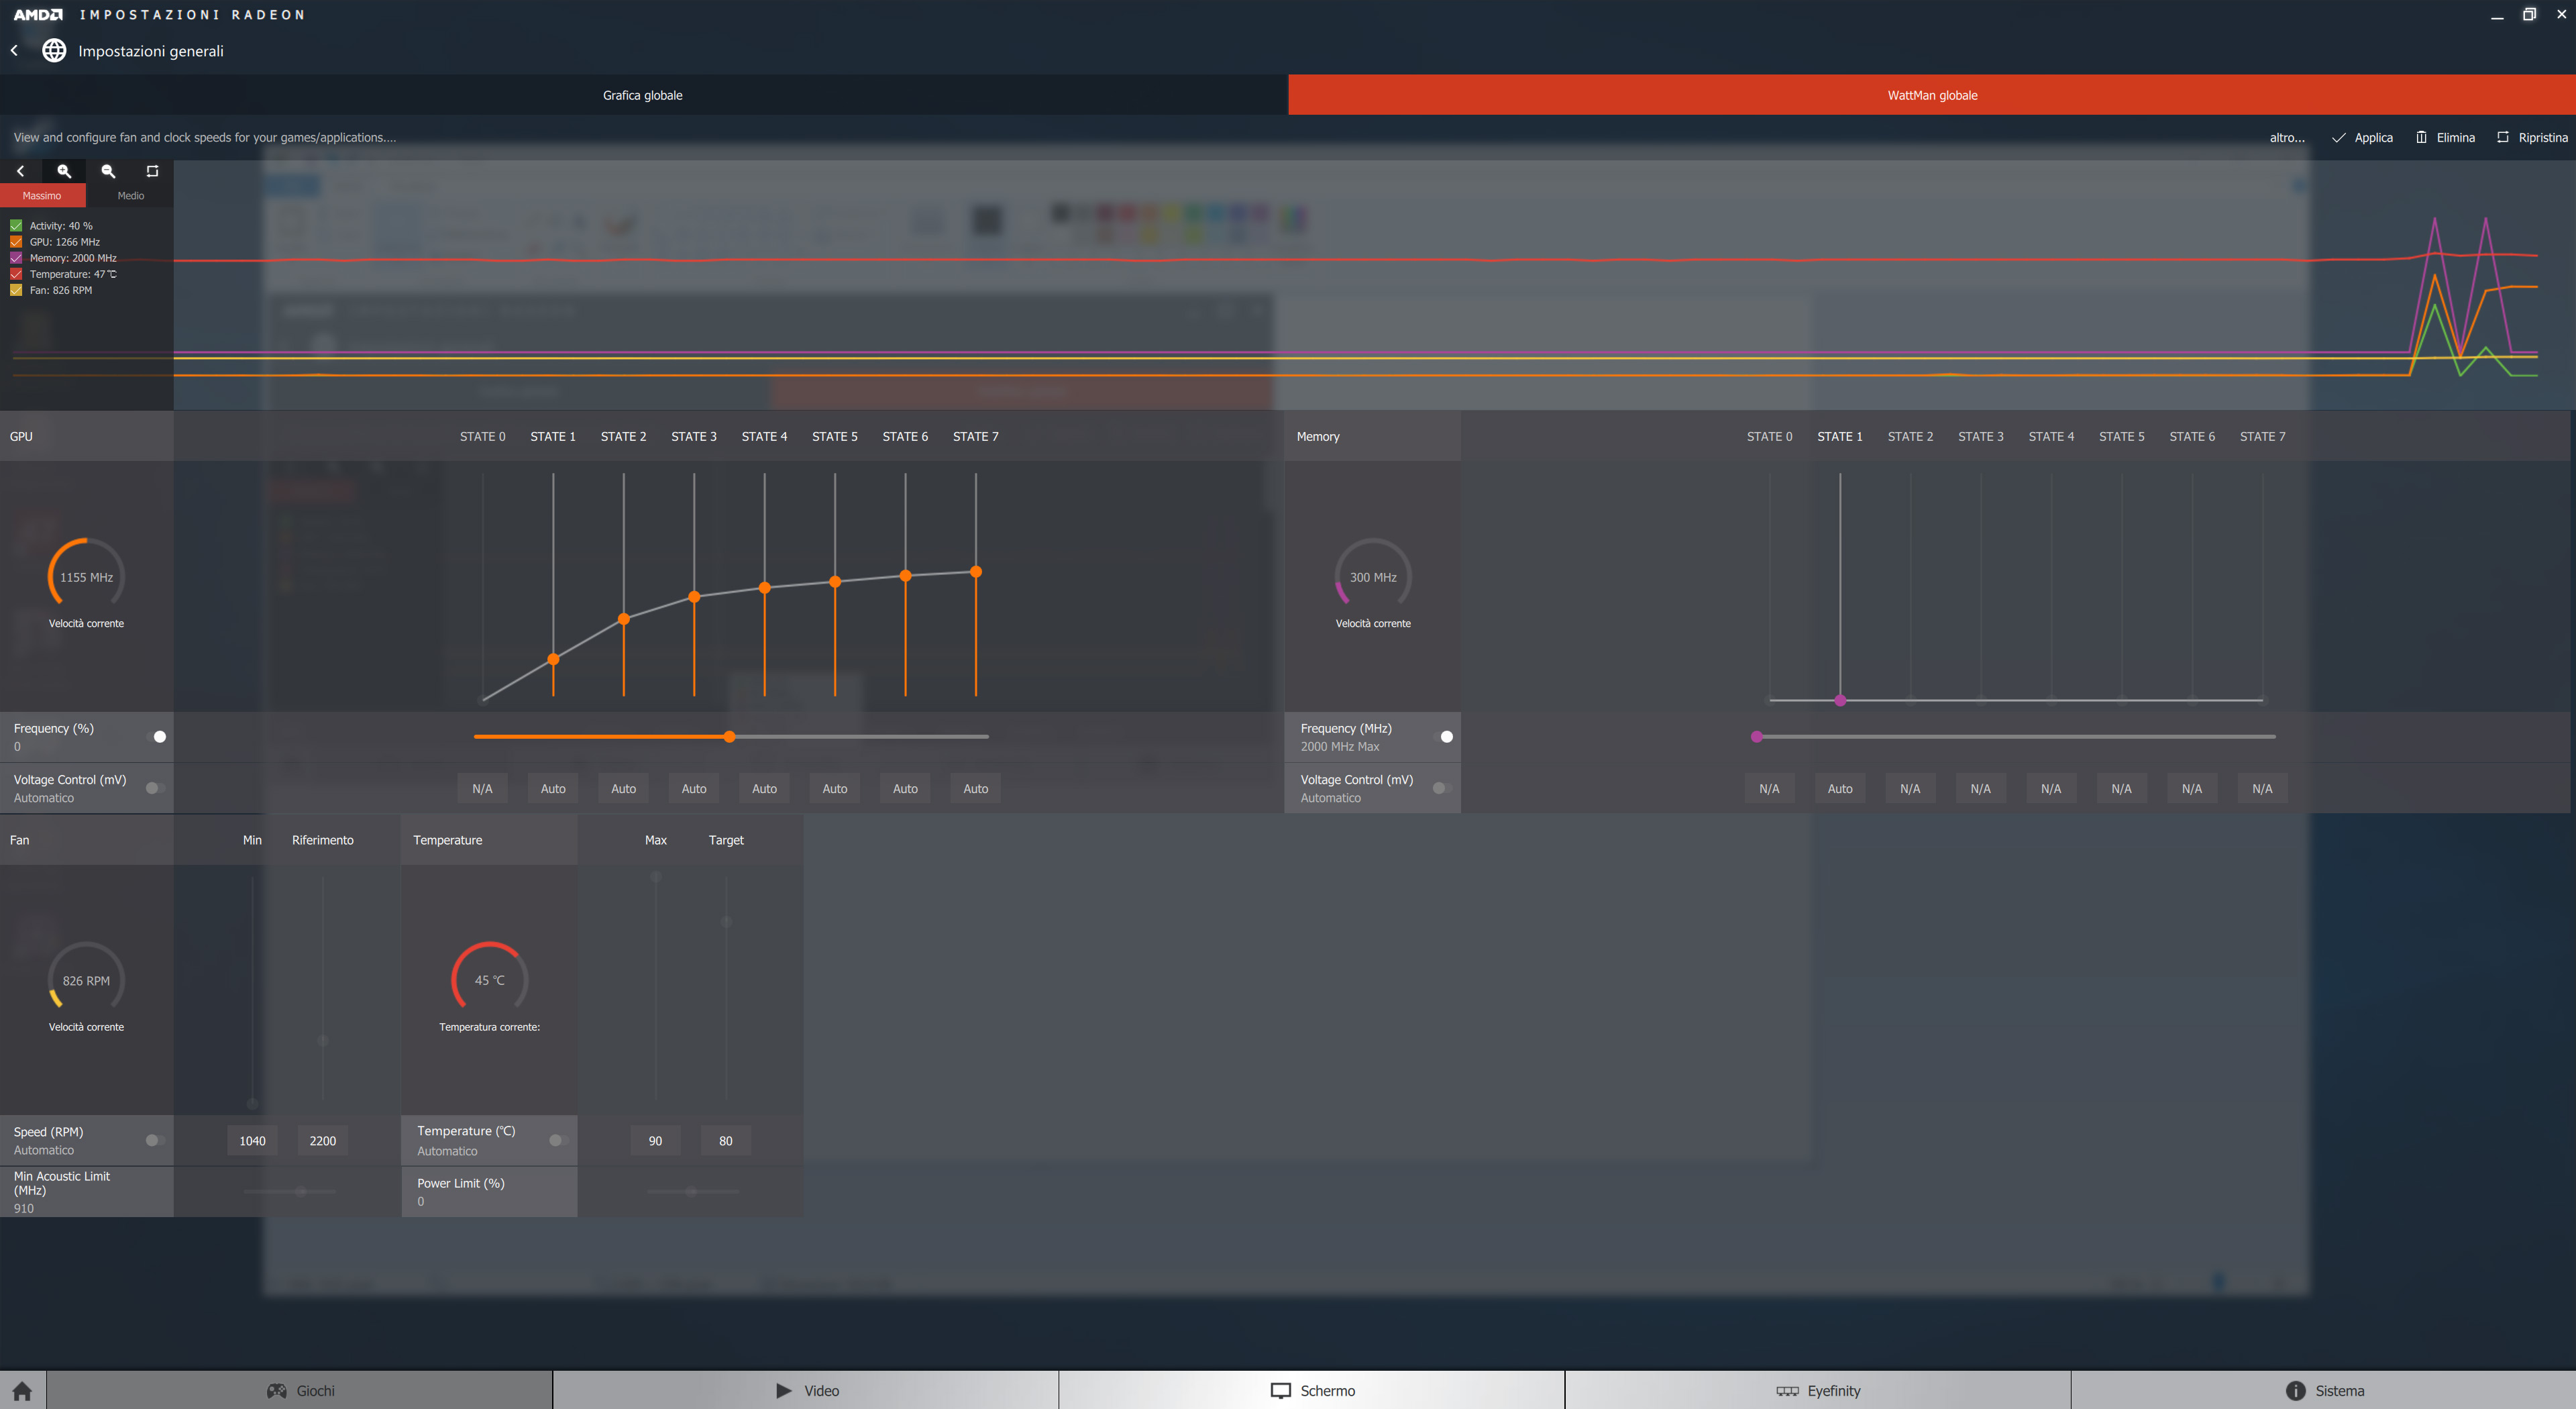Click the GPU STATE 7 frequency point
This screenshot has width=2576, height=1409.
[976, 572]
